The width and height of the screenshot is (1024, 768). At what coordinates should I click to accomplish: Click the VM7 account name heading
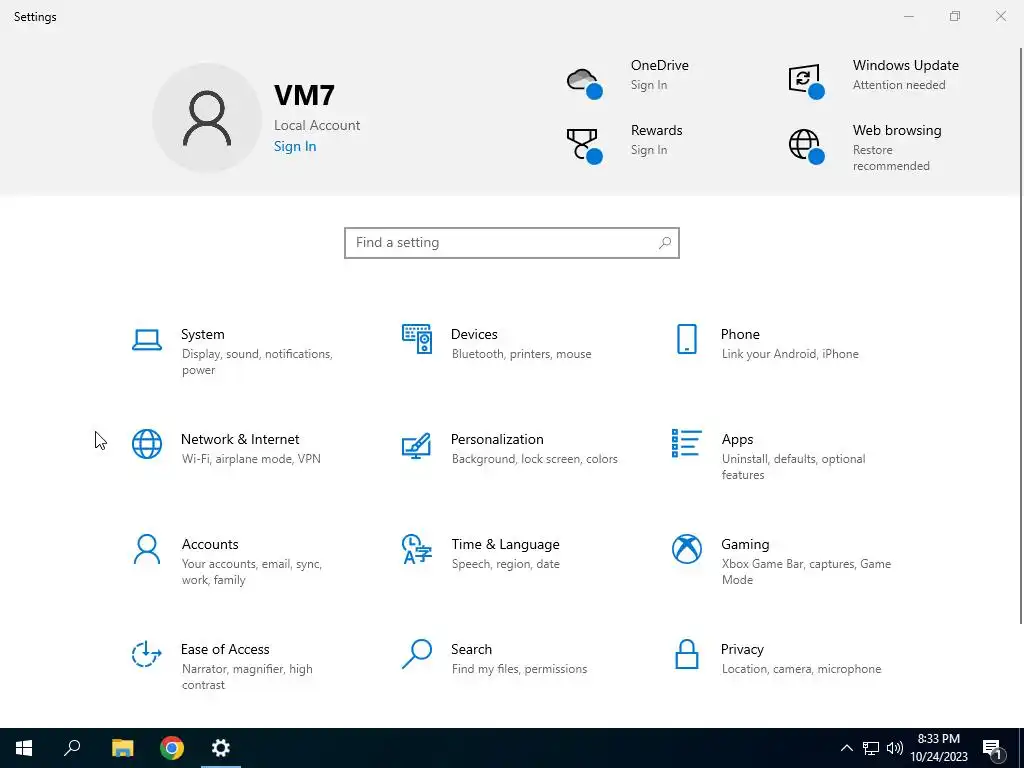point(304,95)
